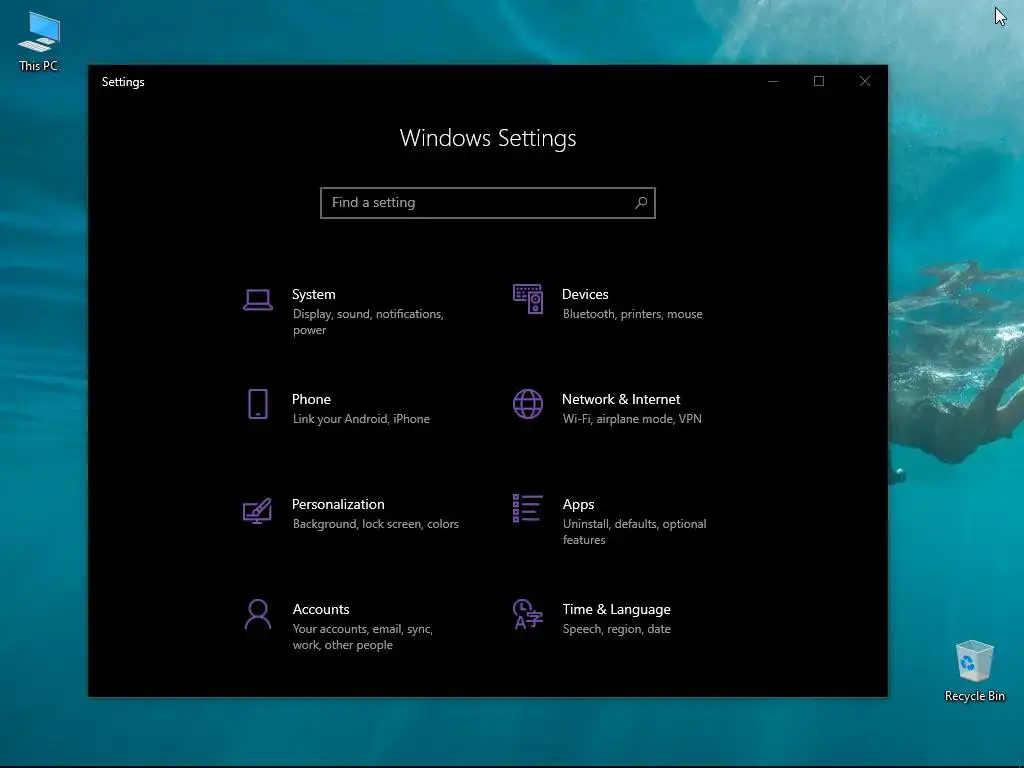Maximize the Settings window
1024x768 pixels.
pos(819,81)
